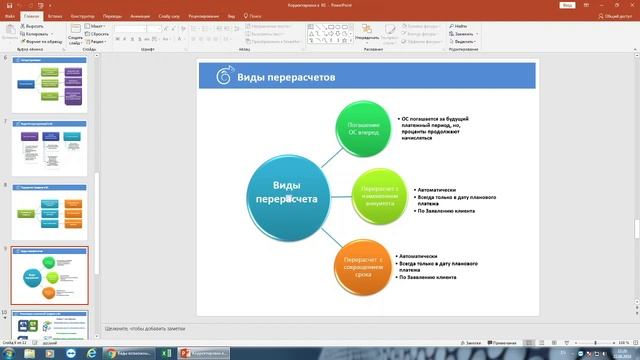Screen dimensions: 640x360
Task: Toggle the Notes (Заметки) pane in the status bar
Action: tap(471, 343)
